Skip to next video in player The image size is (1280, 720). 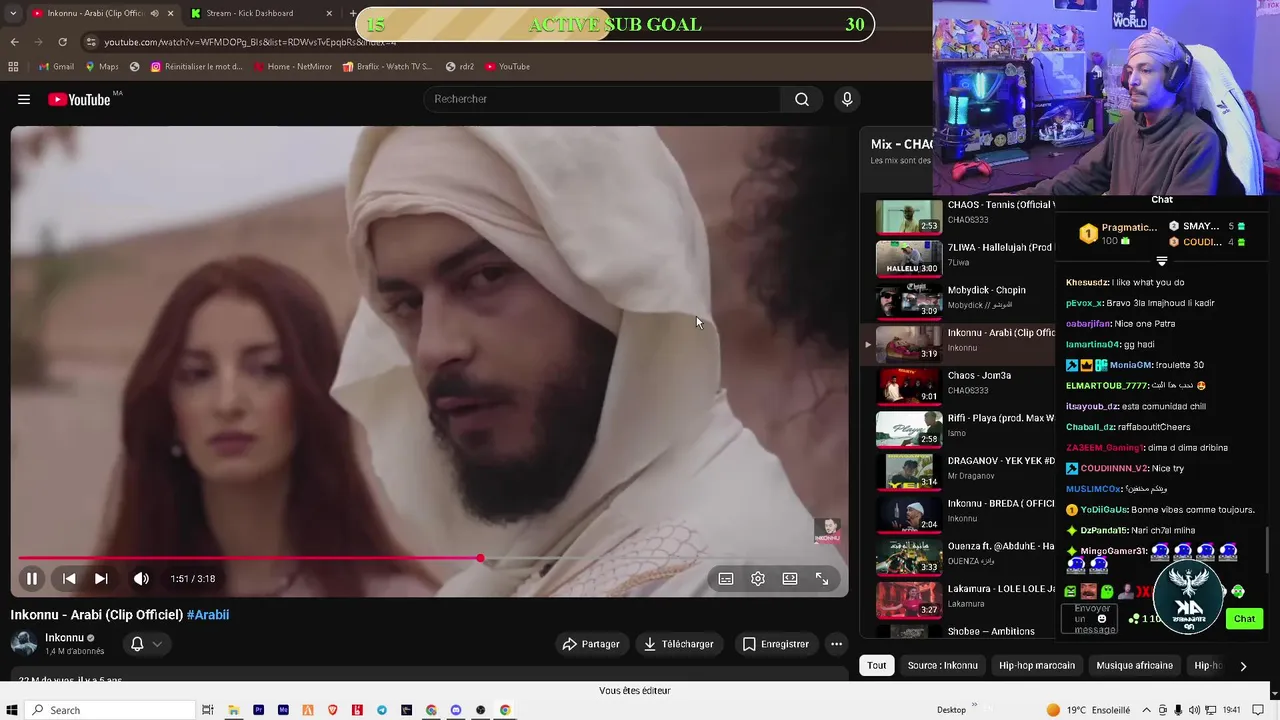tap(101, 578)
